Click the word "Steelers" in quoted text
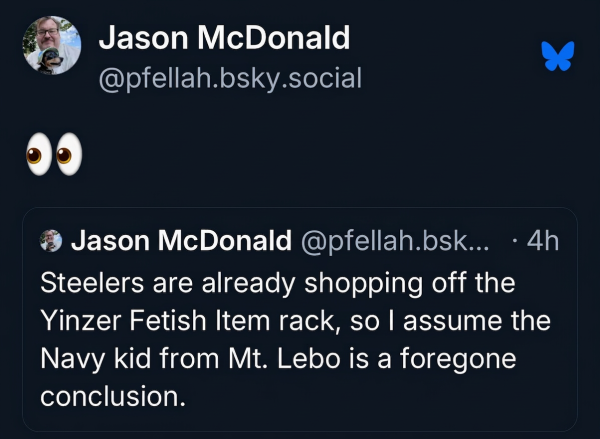The width and height of the screenshot is (600, 439). pyautogui.click(x=87, y=282)
